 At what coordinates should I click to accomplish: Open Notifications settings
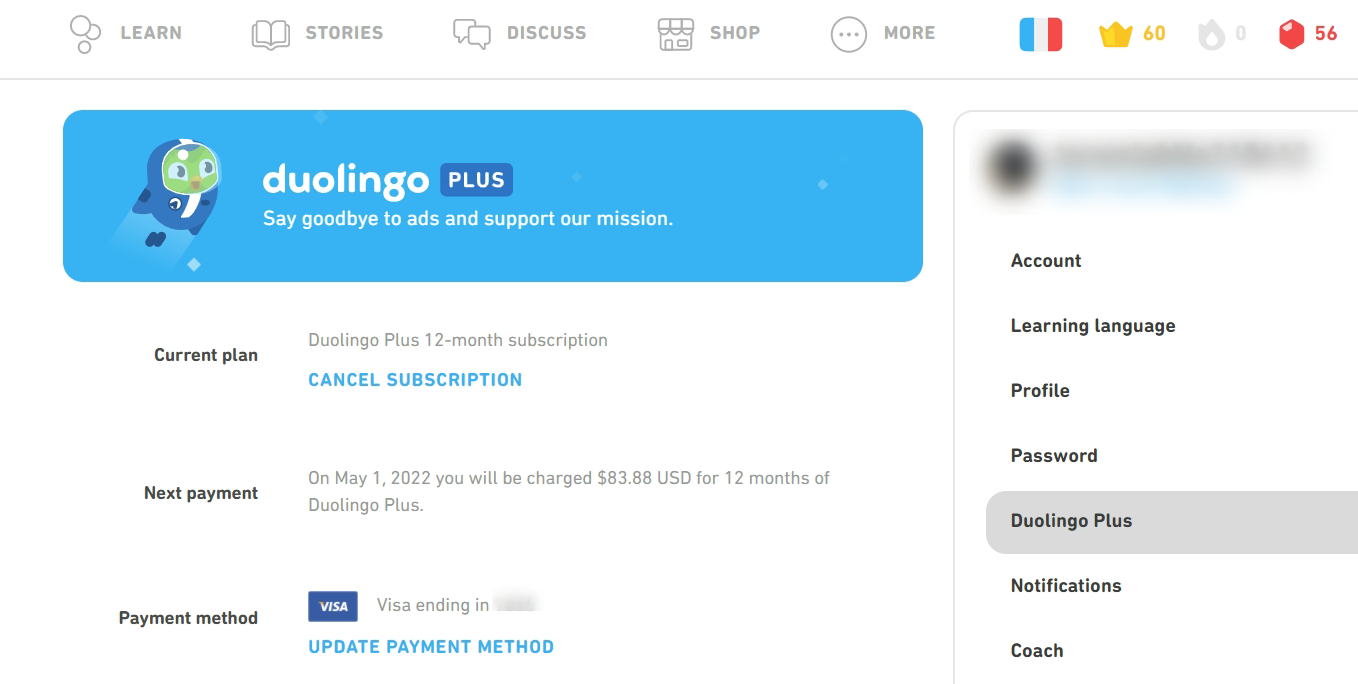(1066, 586)
